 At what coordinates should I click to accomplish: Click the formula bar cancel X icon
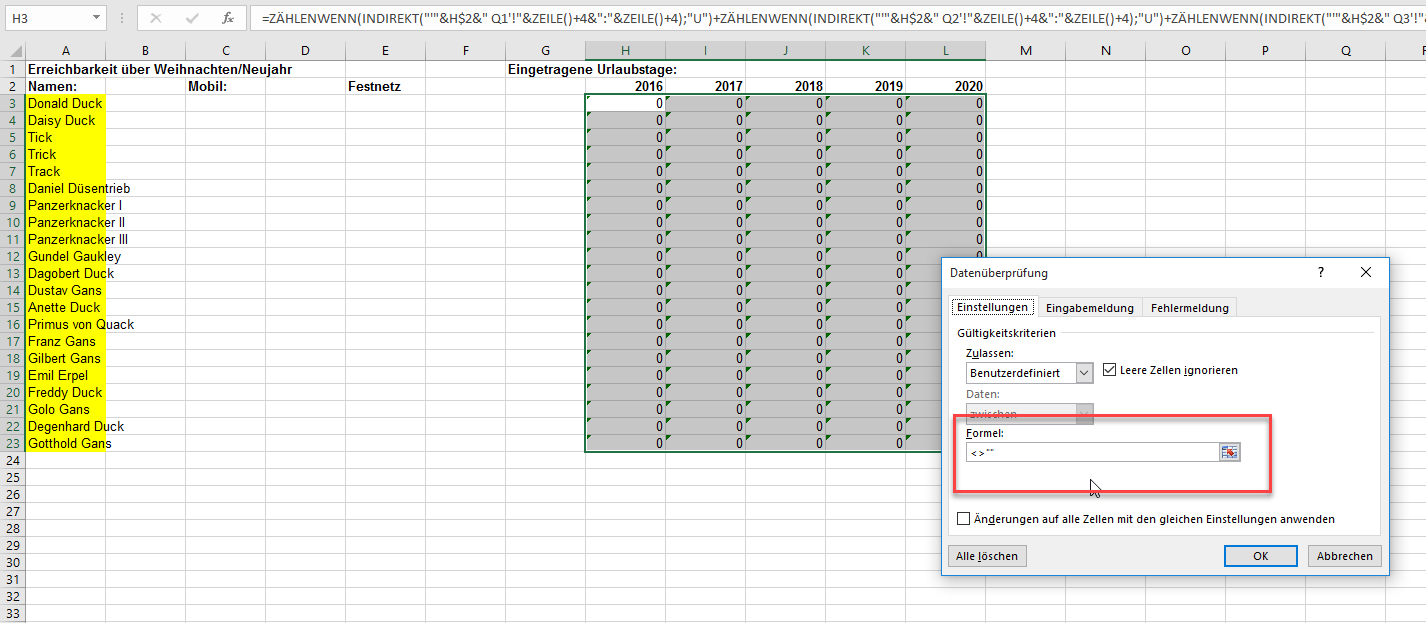pyautogui.click(x=156, y=18)
